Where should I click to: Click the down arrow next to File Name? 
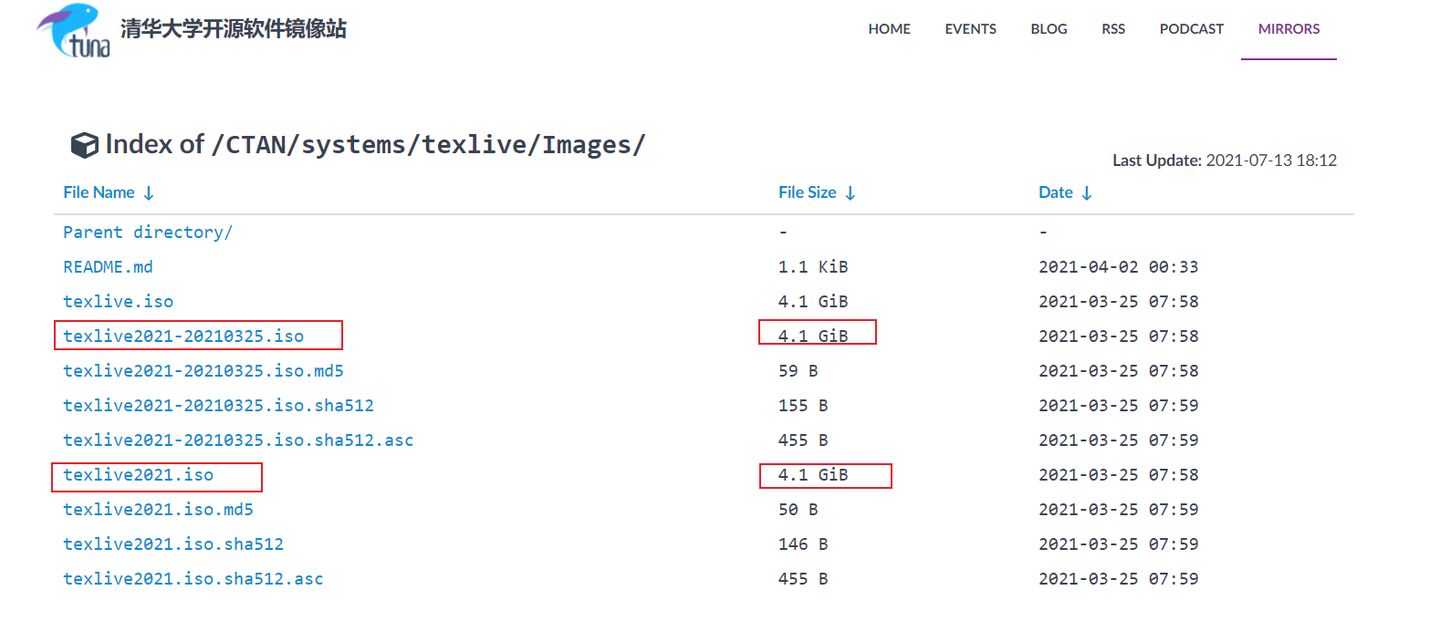[148, 192]
